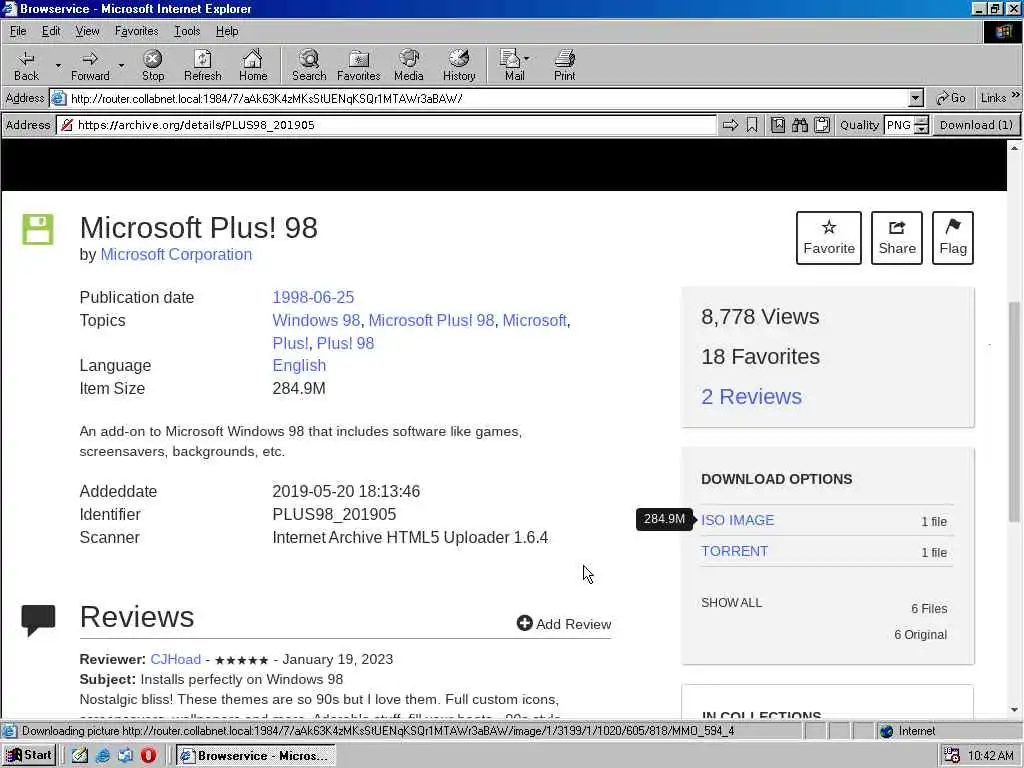Click the system tray scheduler icon

pyautogui.click(x=952, y=756)
